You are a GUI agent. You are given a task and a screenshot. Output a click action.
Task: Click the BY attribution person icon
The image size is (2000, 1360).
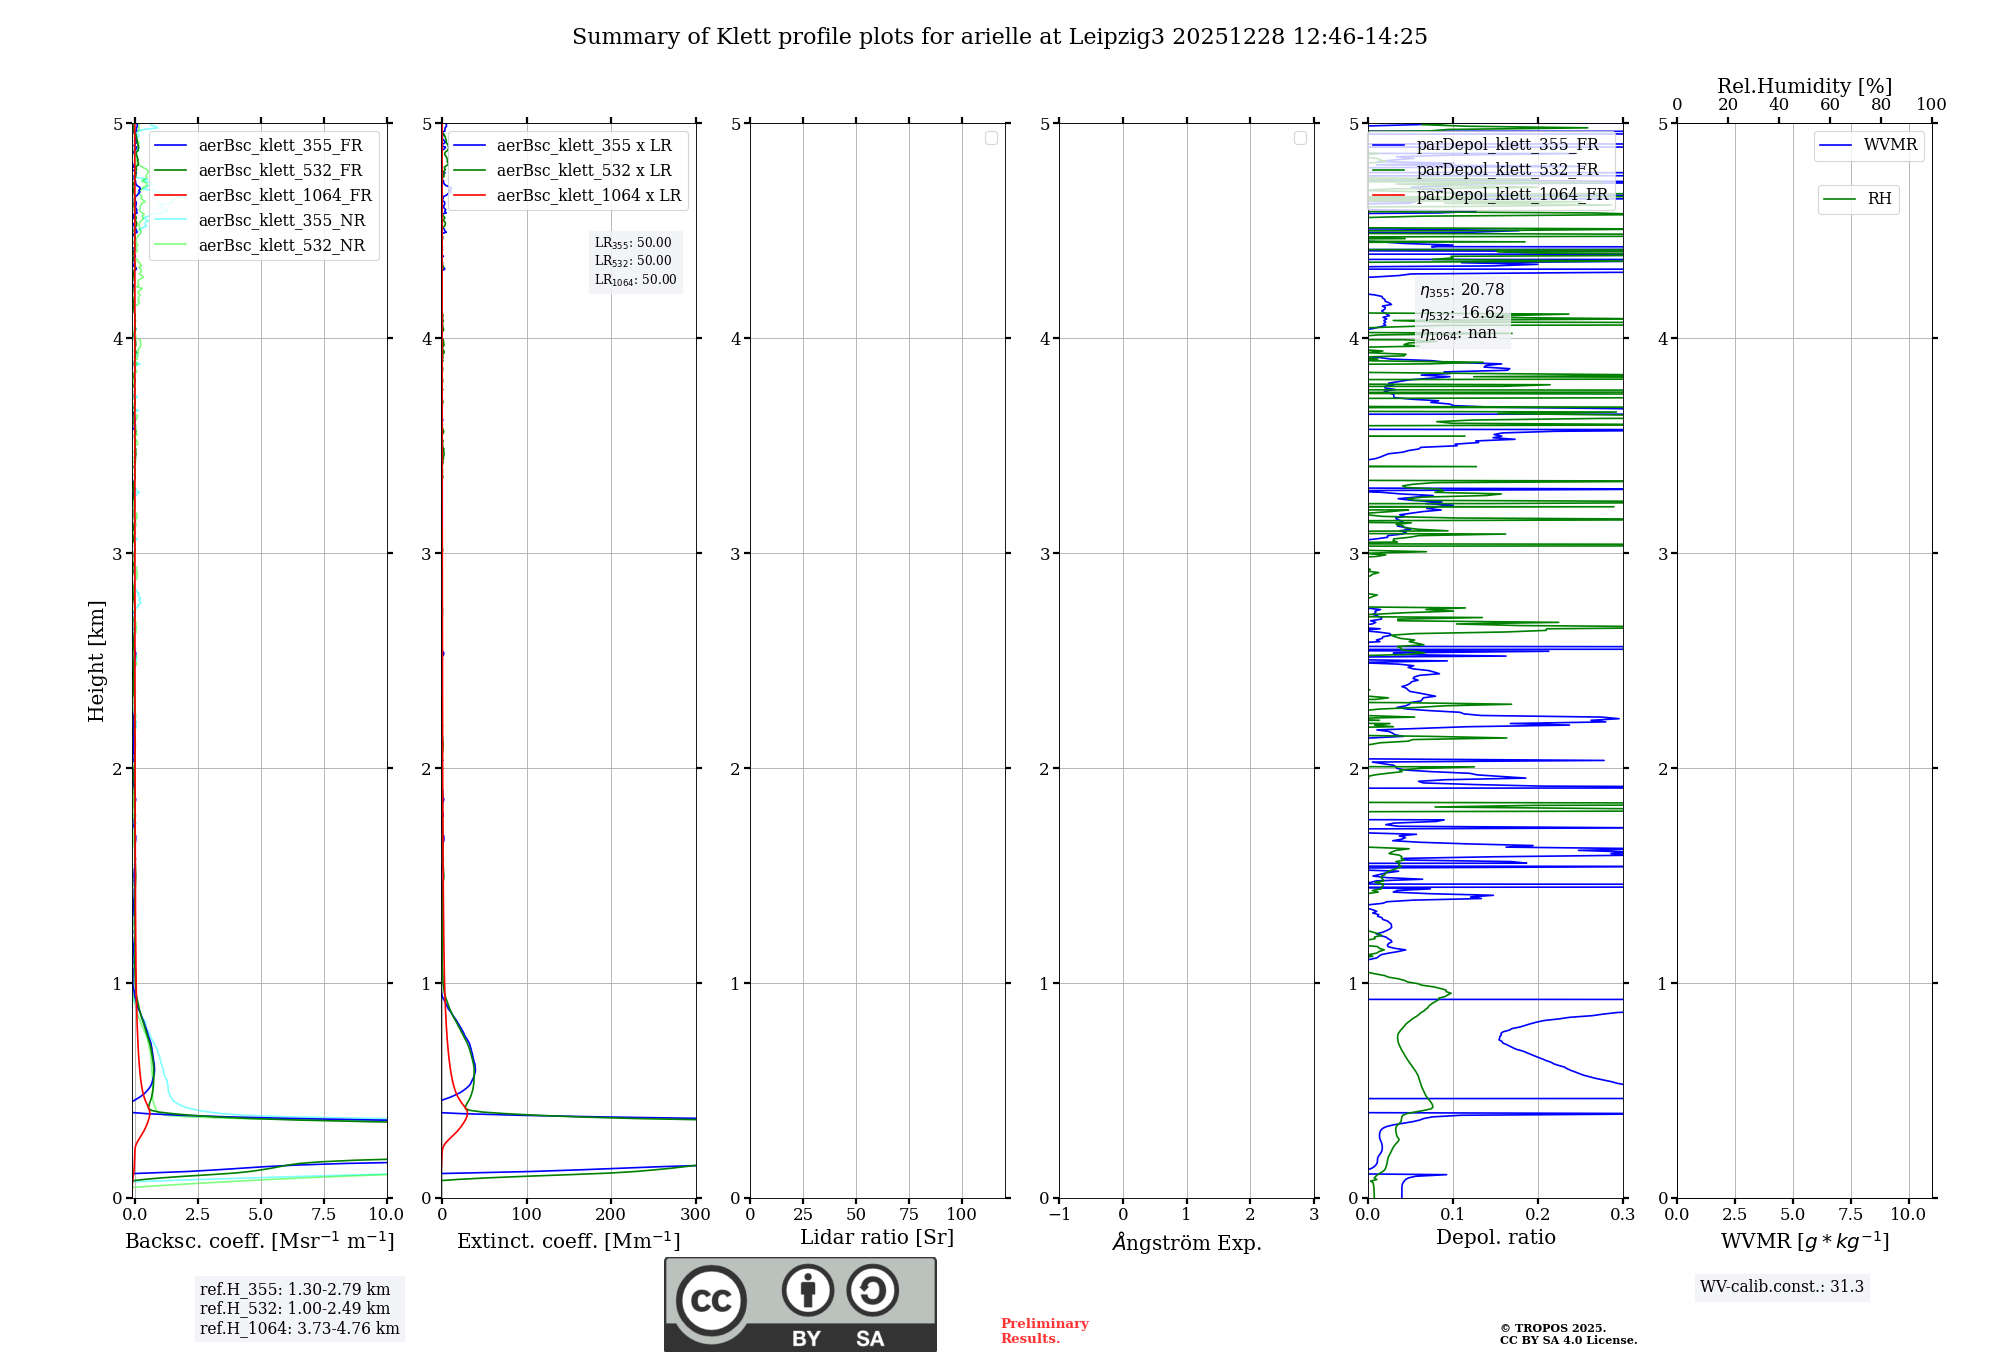tap(807, 1290)
